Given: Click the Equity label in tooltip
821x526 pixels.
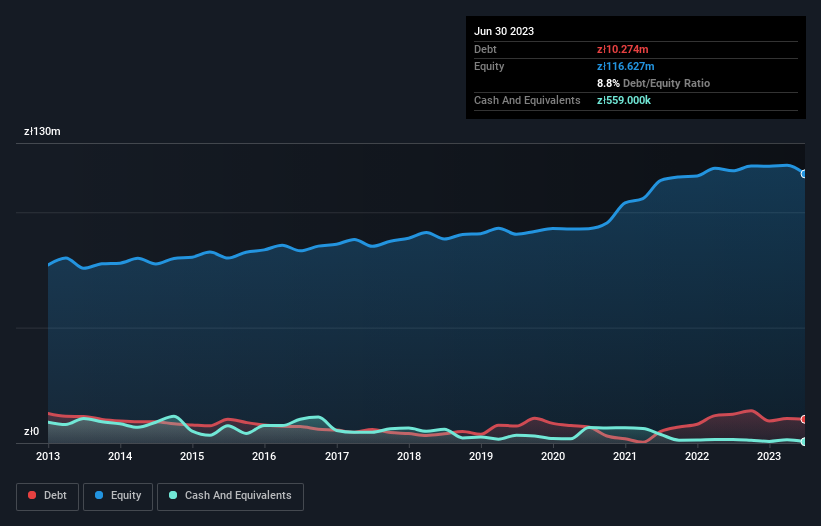Looking at the screenshot, I should coord(489,66).
